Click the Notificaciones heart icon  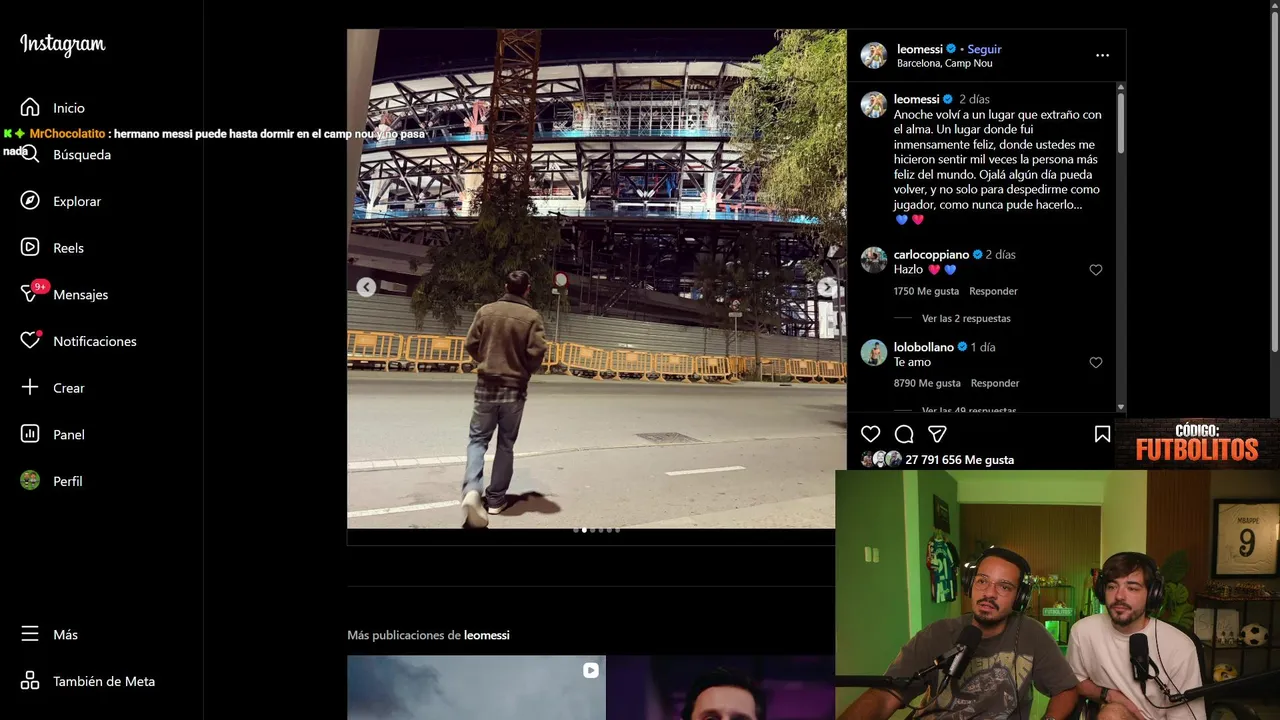30,341
